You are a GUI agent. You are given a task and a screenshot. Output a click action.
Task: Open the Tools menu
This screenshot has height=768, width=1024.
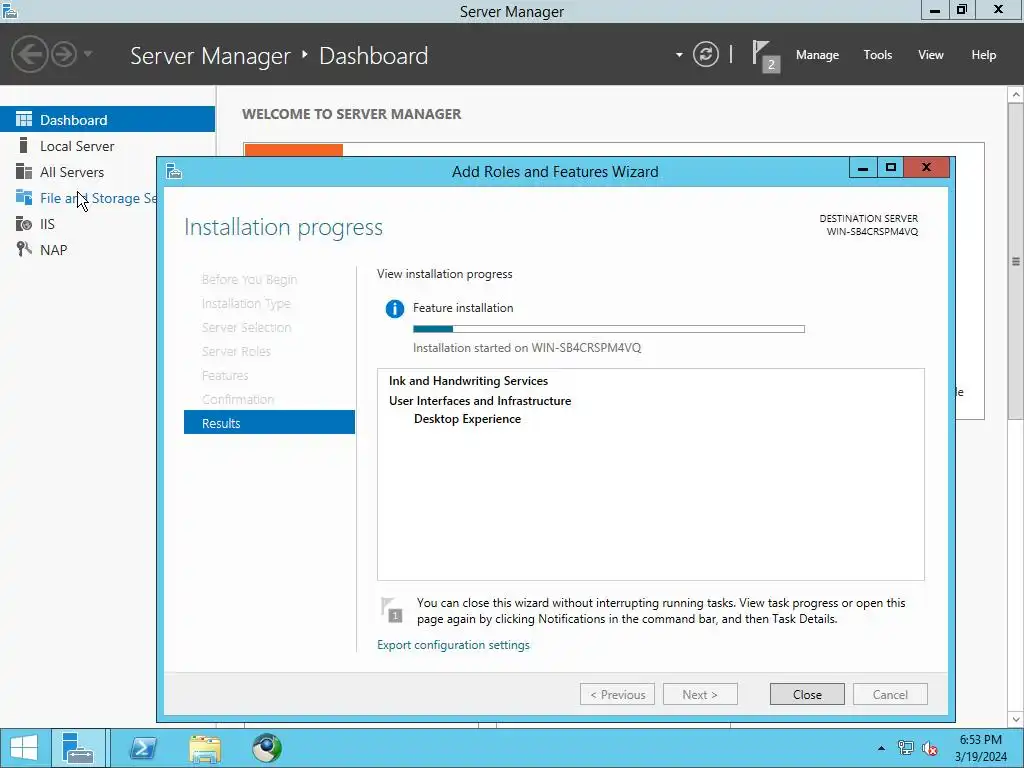coord(877,55)
